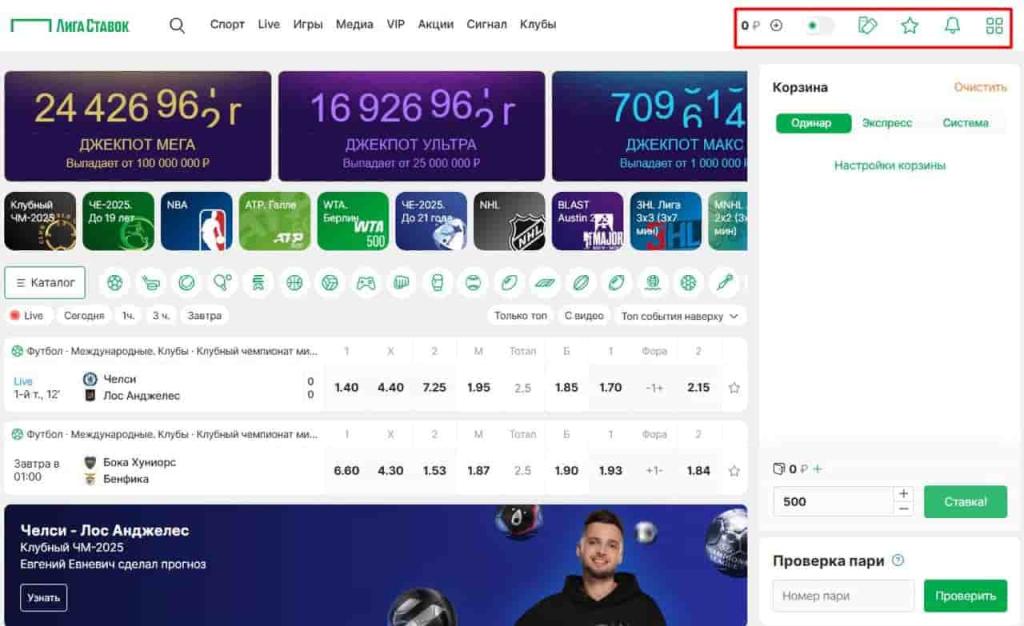Screen dimensions: 1024x626
Task: Open the NBA league tile
Action: tap(197, 221)
